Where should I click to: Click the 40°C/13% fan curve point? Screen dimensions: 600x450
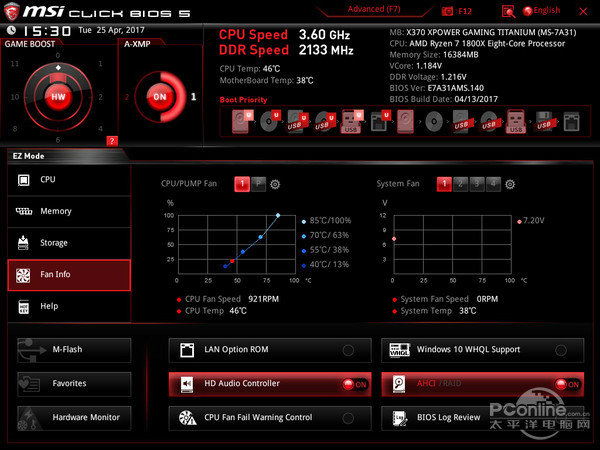(x=225, y=266)
